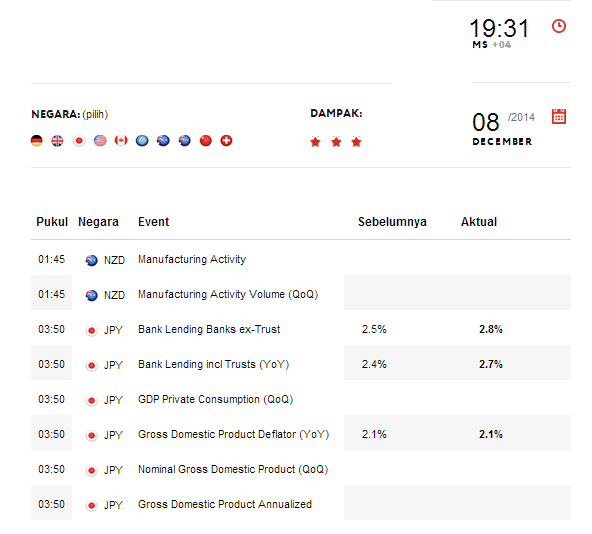Set impact filter to one star
Screen dimensions: 592x534
pyautogui.click(x=315, y=142)
